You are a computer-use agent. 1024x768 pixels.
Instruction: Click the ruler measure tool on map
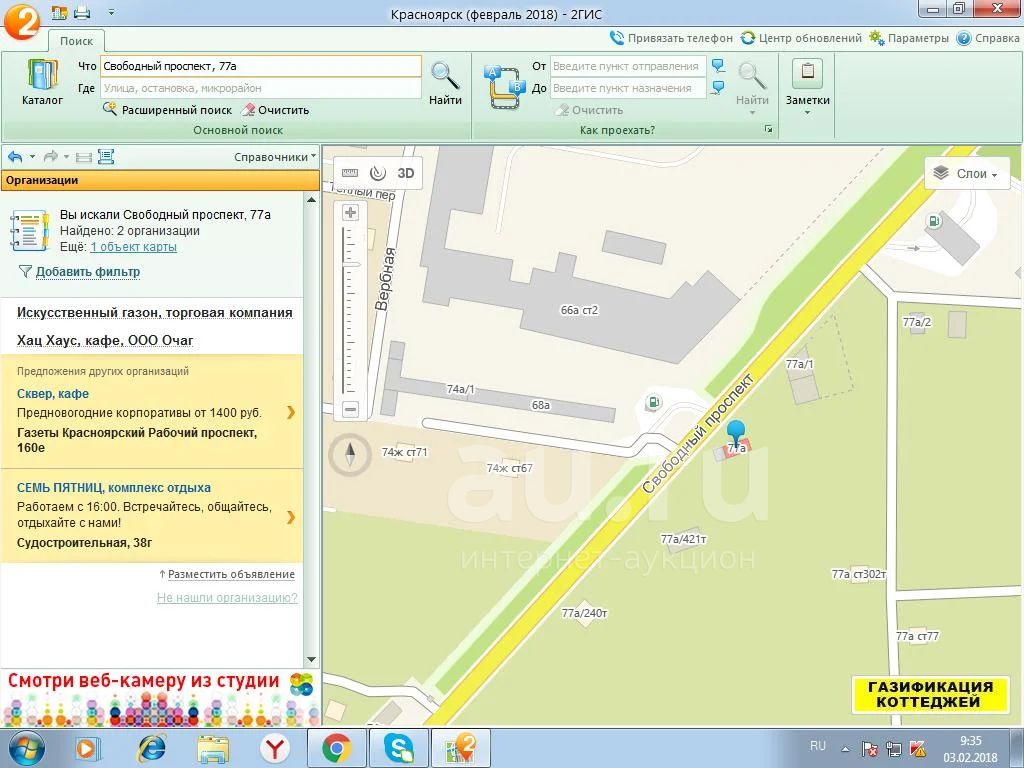point(350,173)
